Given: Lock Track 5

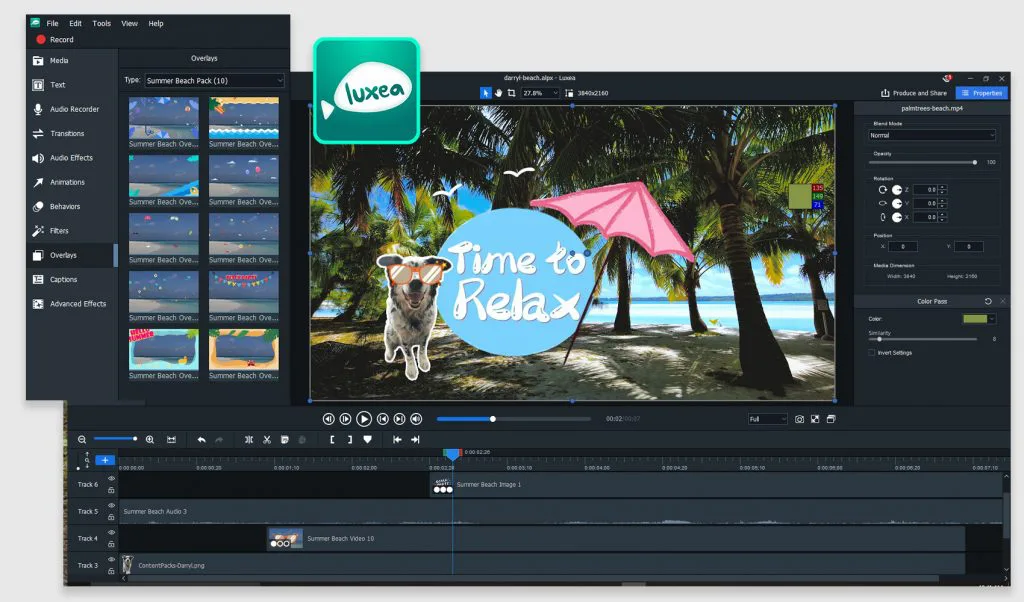Looking at the screenshot, I should (112, 517).
